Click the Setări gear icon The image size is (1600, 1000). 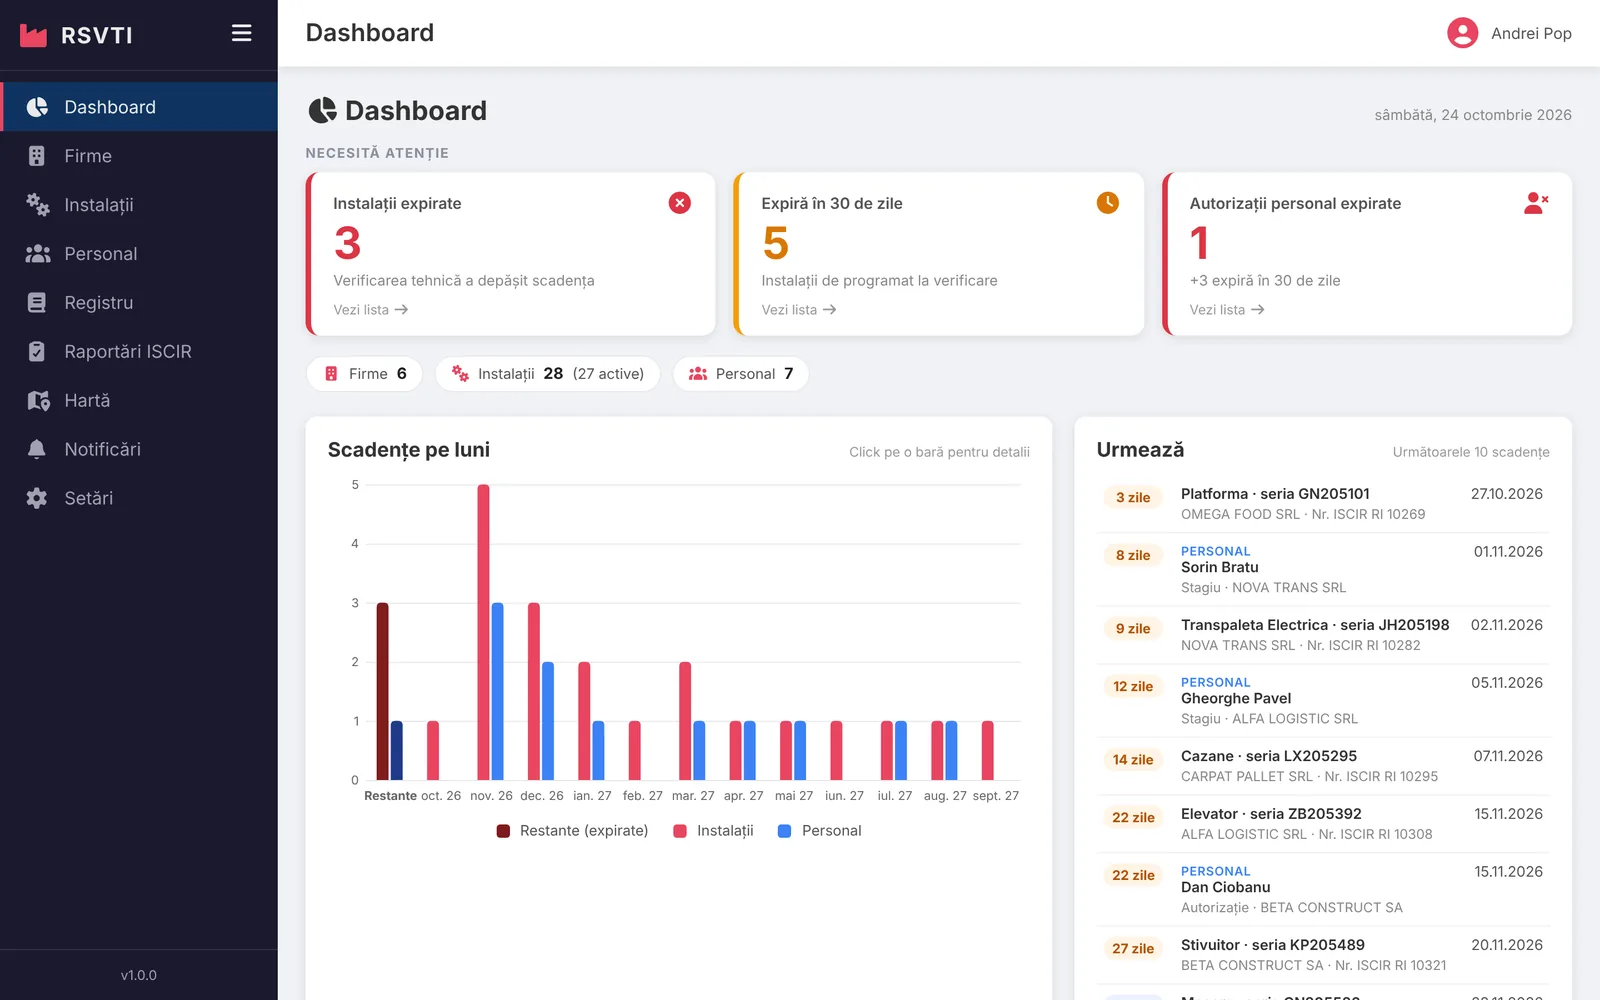(x=37, y=498)
